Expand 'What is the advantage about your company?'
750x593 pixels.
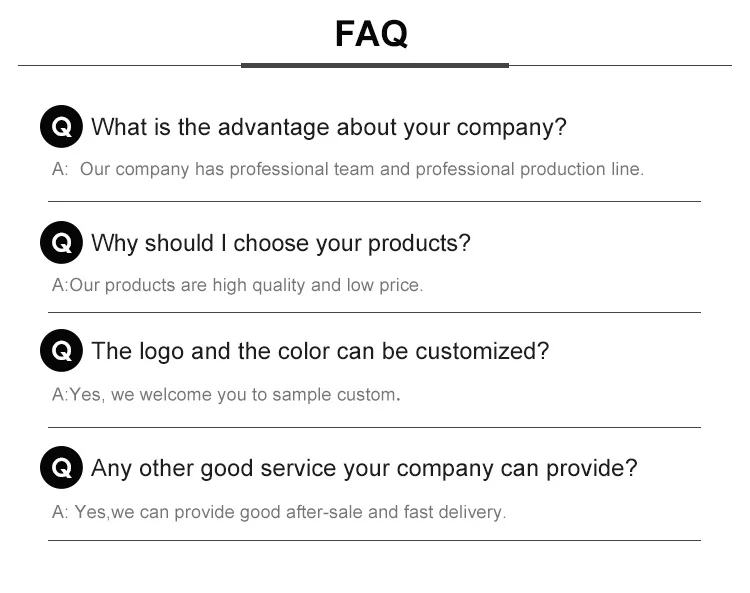328,127
